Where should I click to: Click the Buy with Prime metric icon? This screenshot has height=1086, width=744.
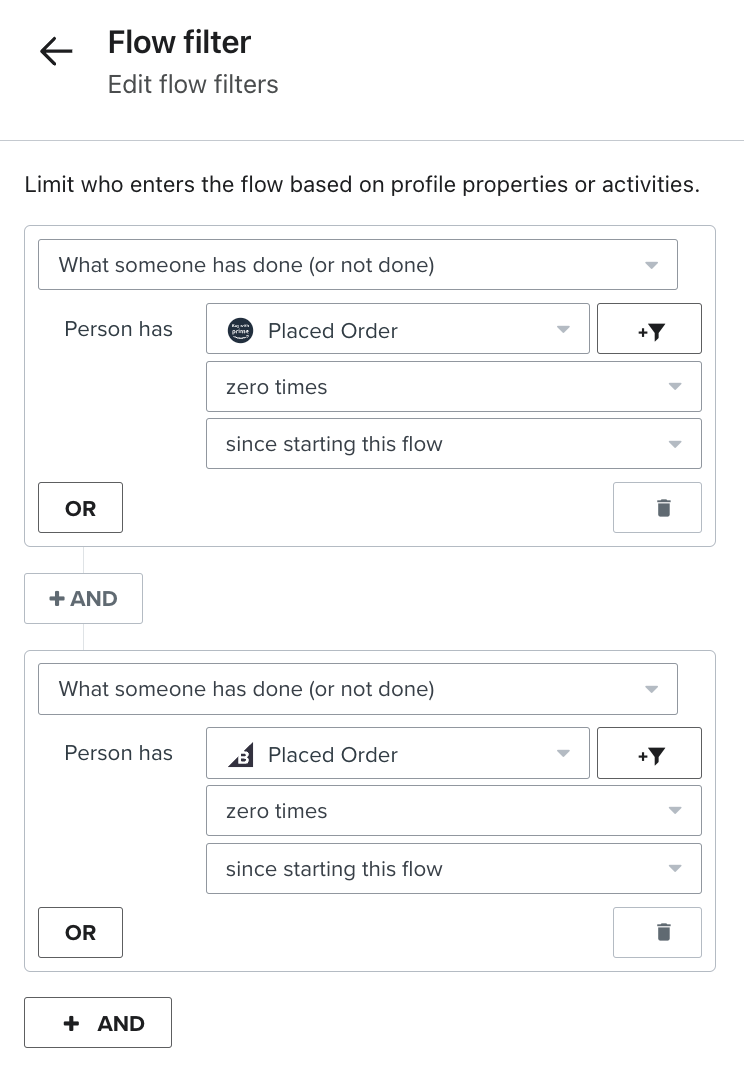[x=240, y=330]
